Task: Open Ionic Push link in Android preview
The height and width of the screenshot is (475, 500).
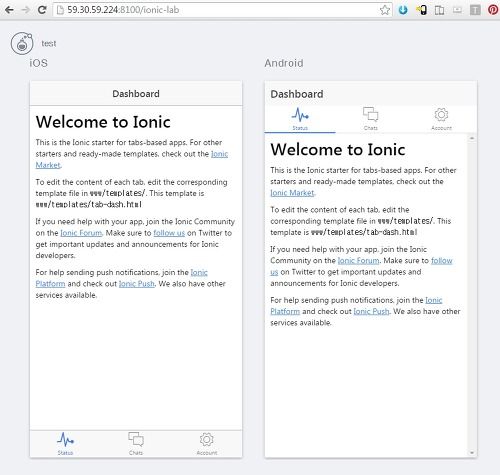Action: [x=371, y=311]
